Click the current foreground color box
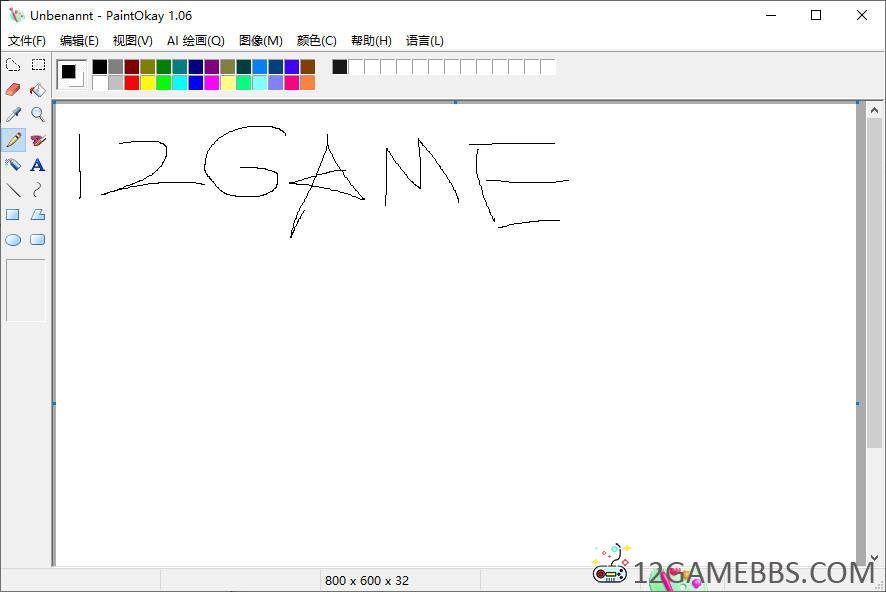The width and height of the screenshot is (886, 592). click(68, 71)
